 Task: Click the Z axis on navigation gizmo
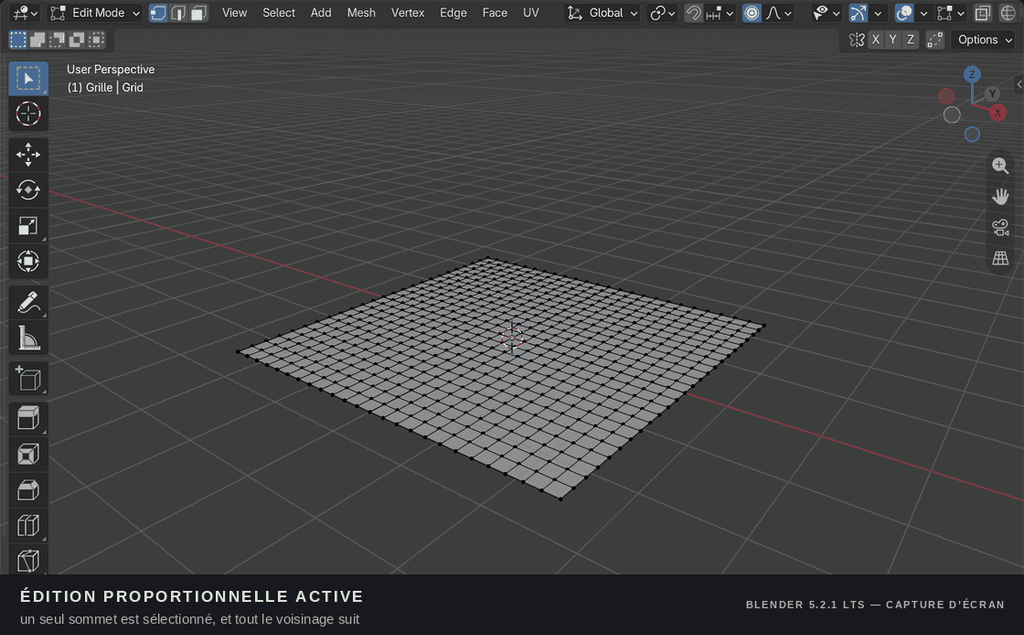pos(972,74)
